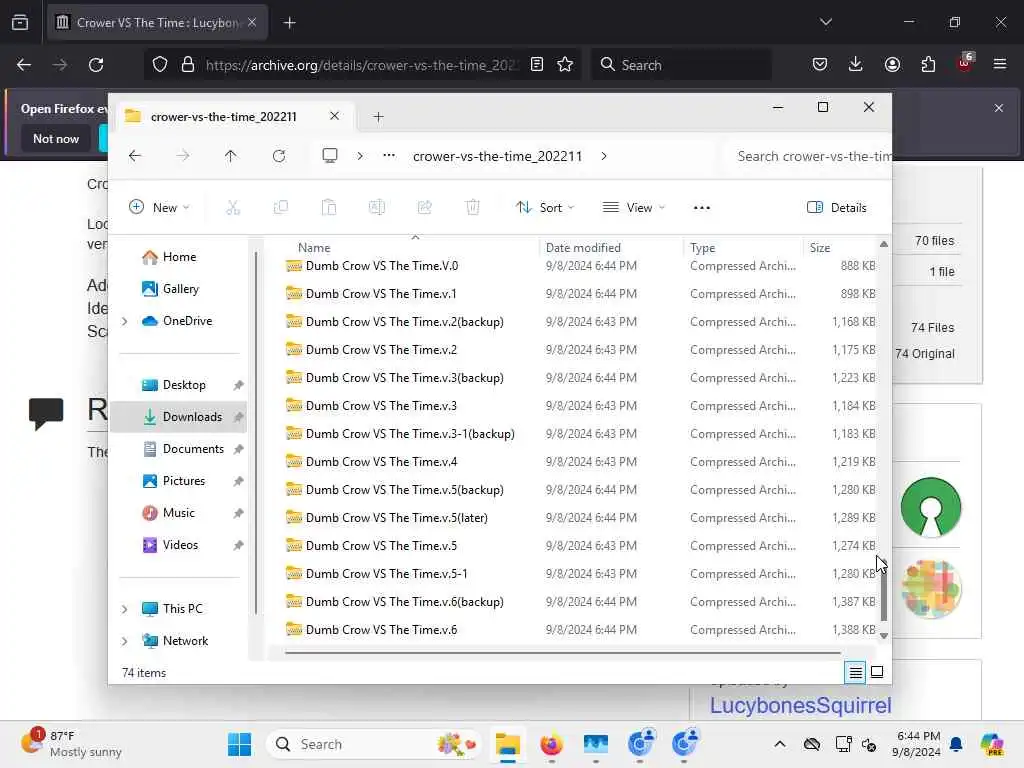Screen dimensions: 1024x768
Task: Go up one folder level in Explorer
Action: [231, 156]
